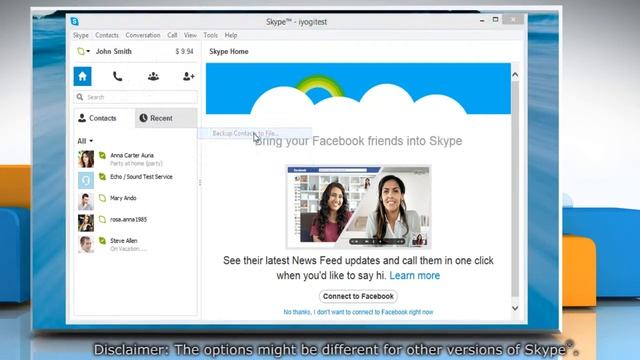The height and width of the screenshot is (360, 640).
Task: Select contact Mary Ando by name
Action: coord(123,198)
